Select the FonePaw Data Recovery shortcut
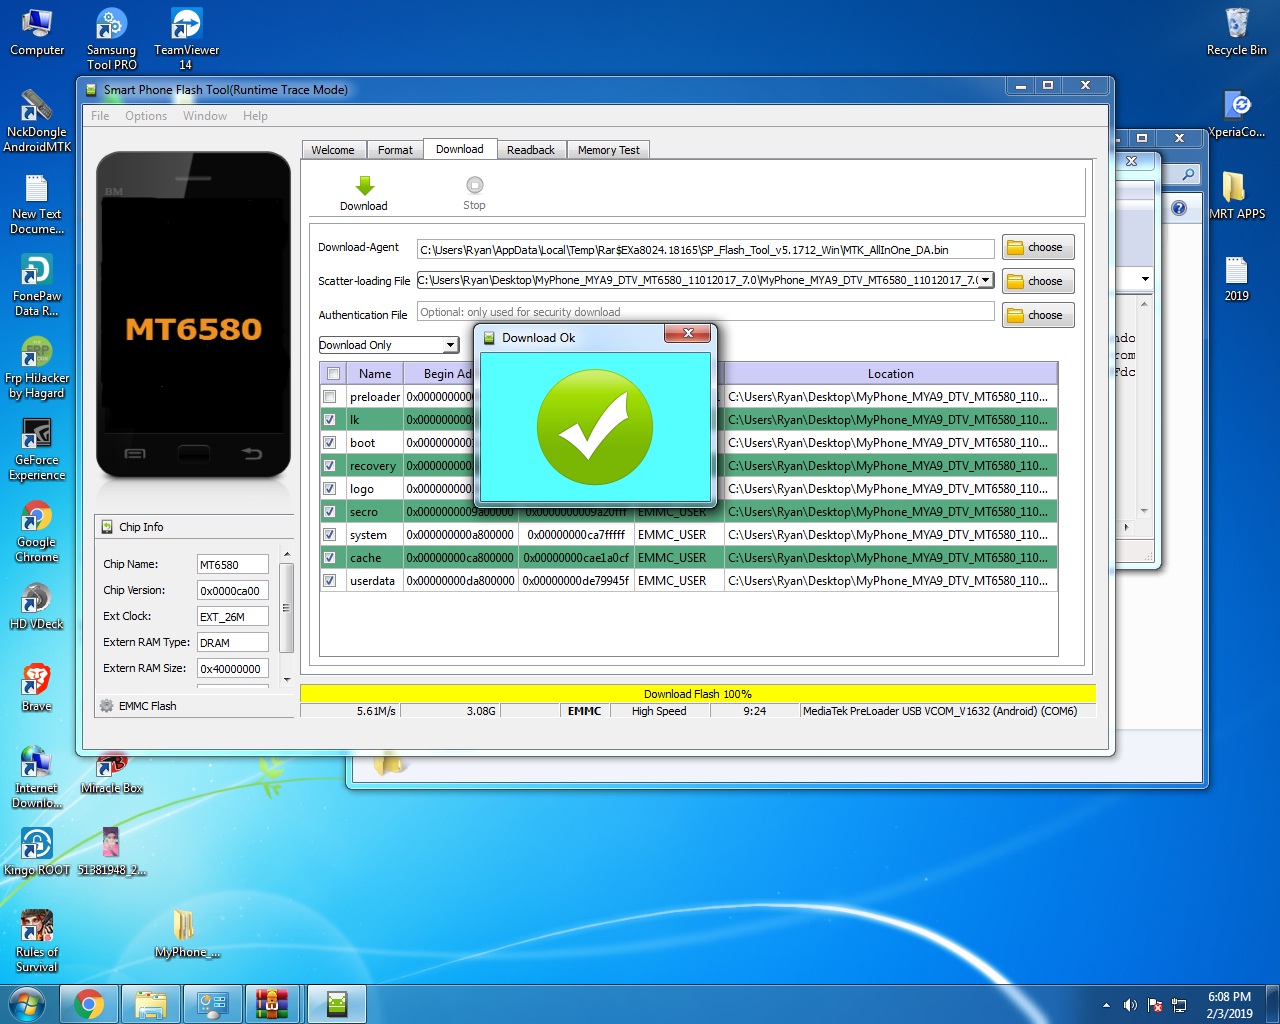 pos(37,286)
